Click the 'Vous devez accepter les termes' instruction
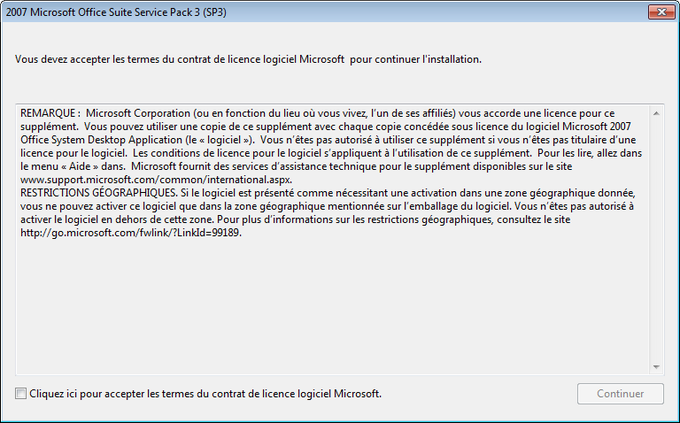 point(248,59)
